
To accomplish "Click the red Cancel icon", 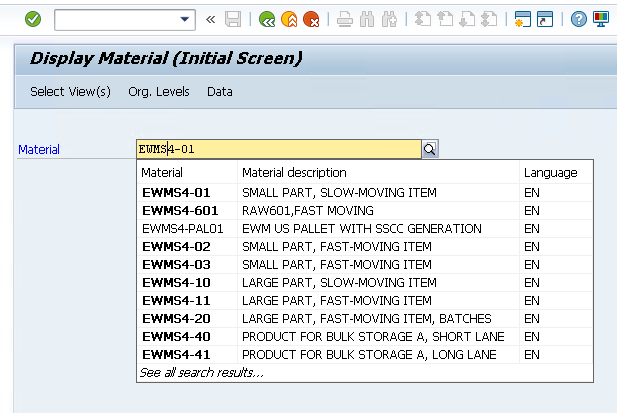I will tap(311, 19).
